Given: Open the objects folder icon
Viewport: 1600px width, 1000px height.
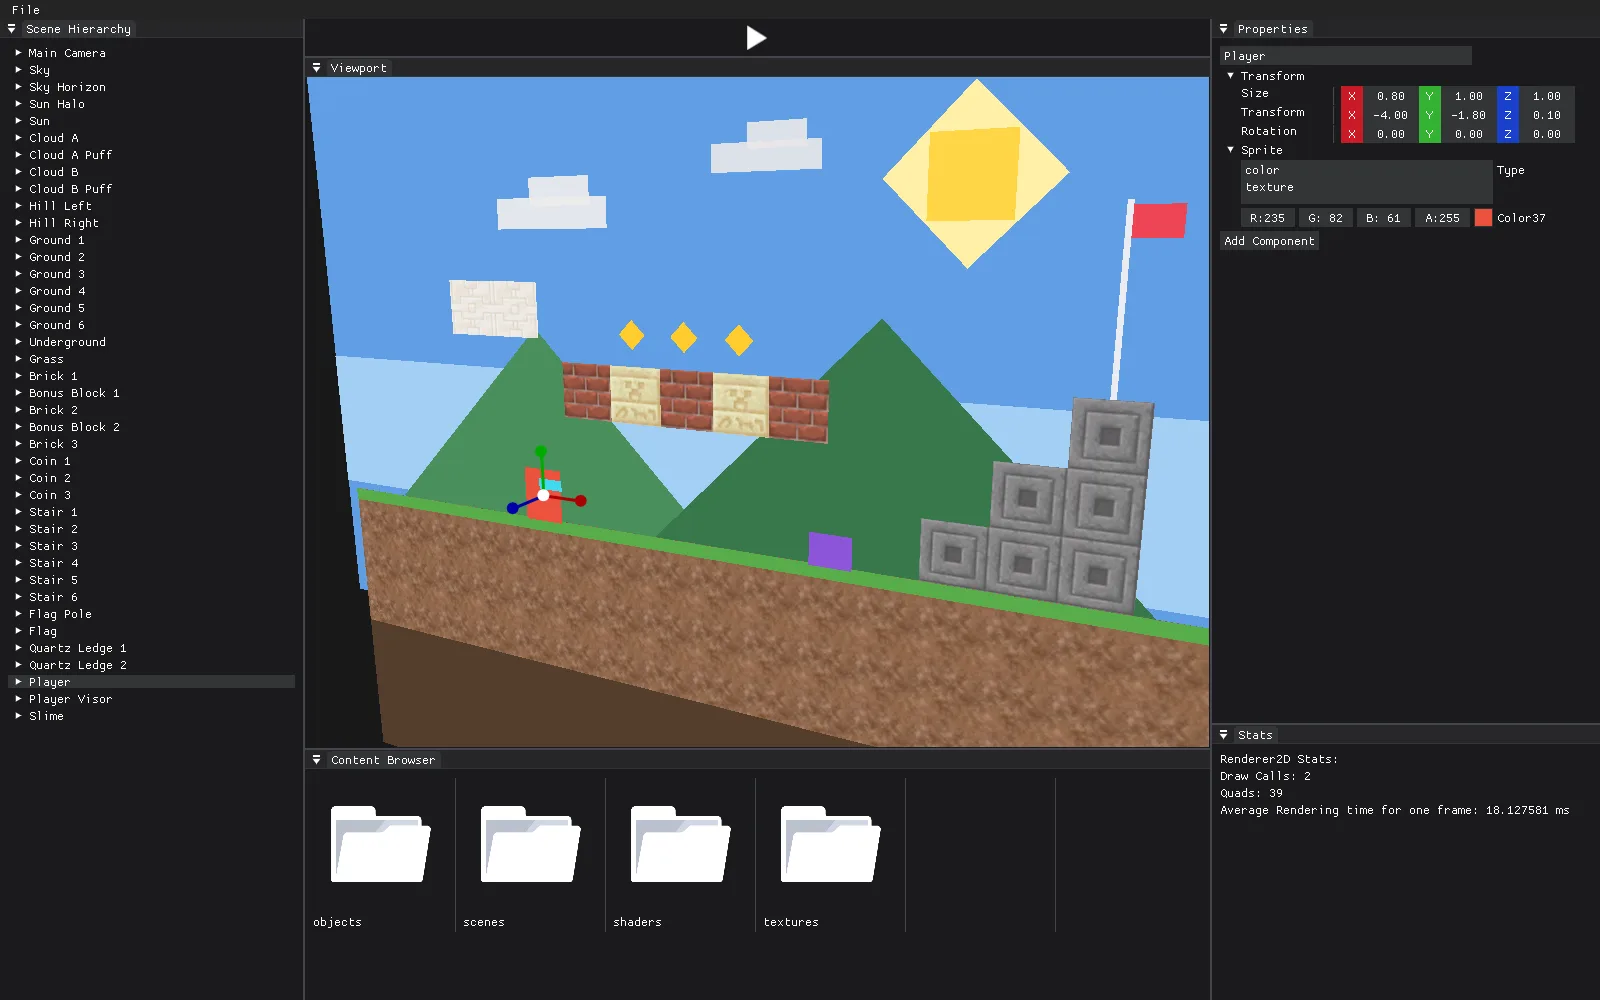Looking at the screenshot, I should point(380,844).
